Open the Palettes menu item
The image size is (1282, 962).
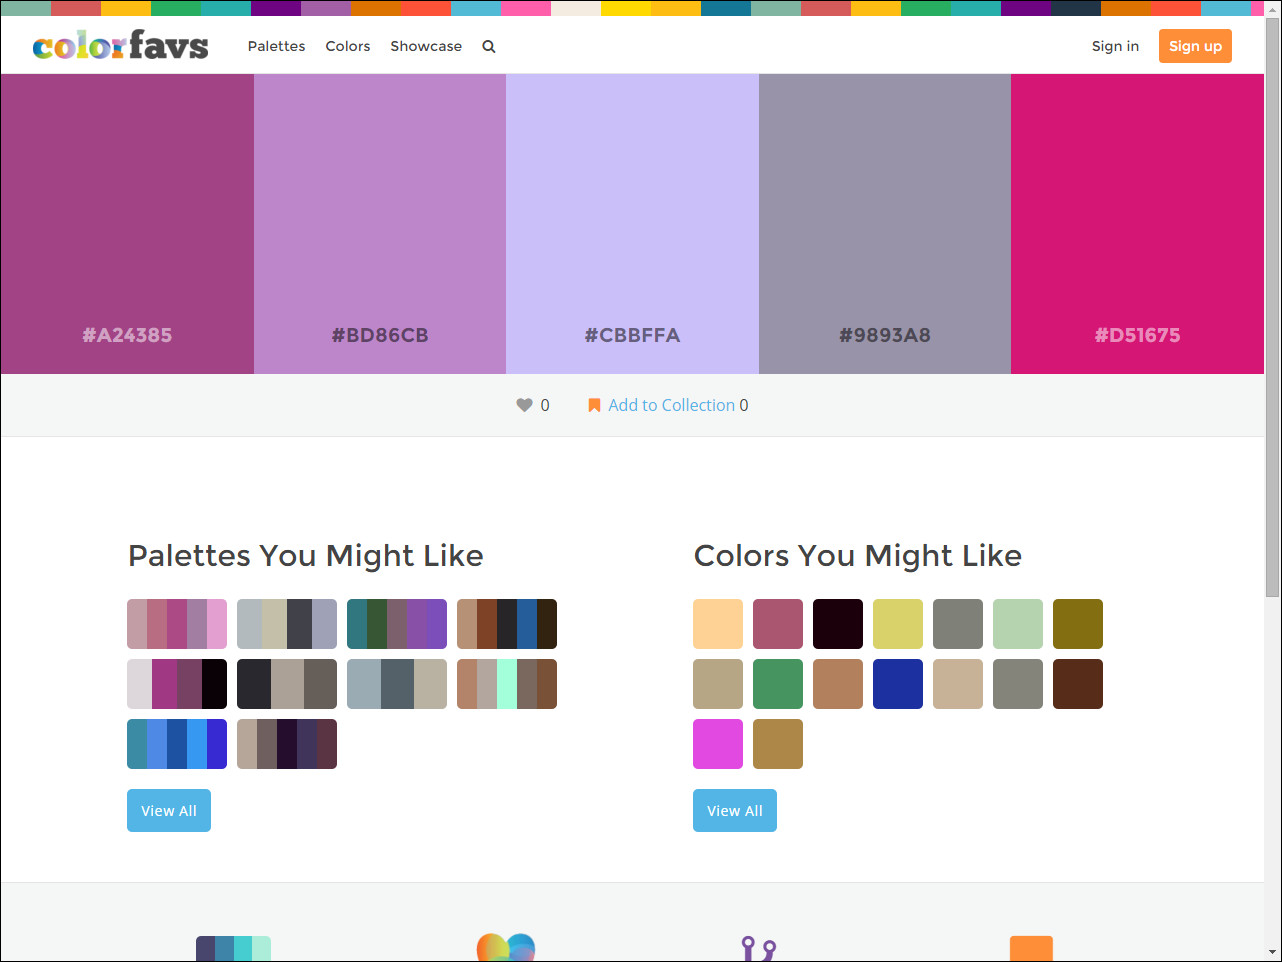click(x=276, y=46)
